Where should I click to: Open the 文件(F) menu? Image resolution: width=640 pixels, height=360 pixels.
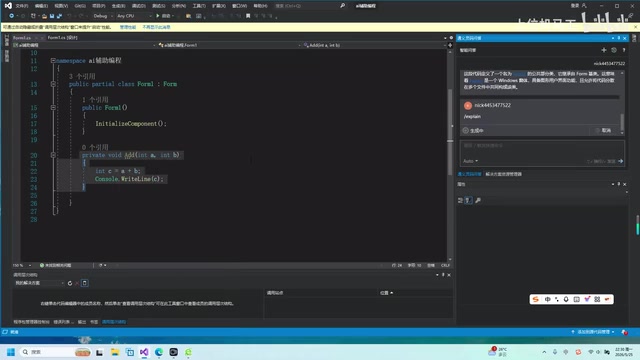(x=22, y=6)
